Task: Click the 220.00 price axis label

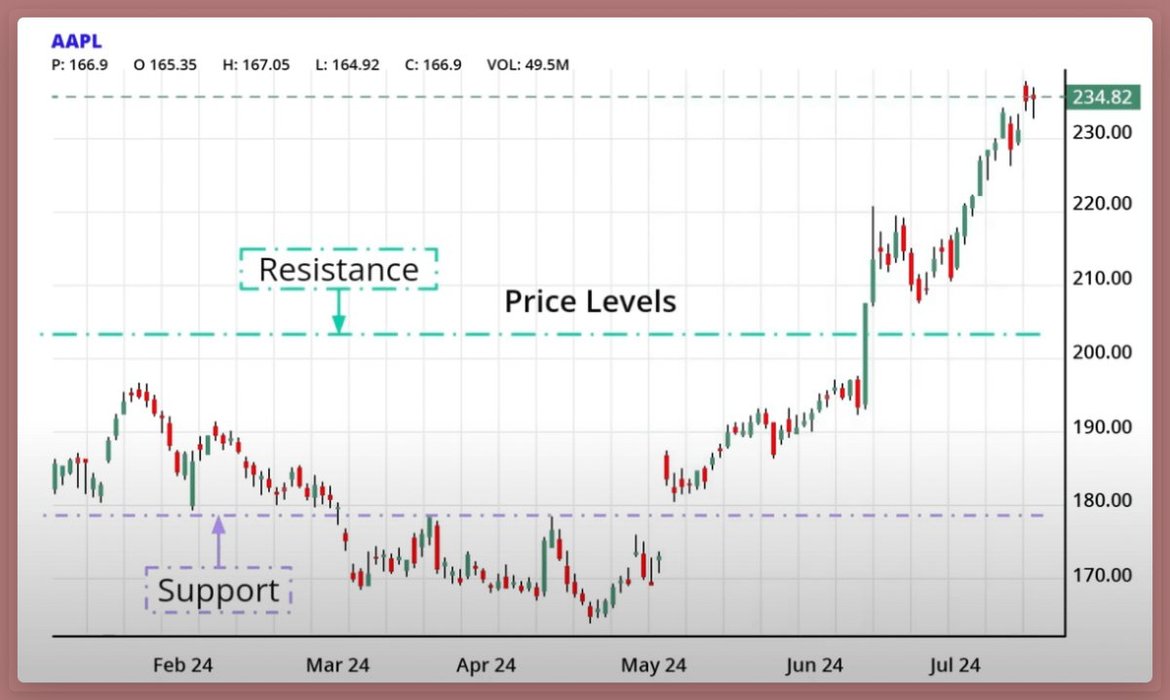Action: pyautogui.click(x=1103, y=203)
